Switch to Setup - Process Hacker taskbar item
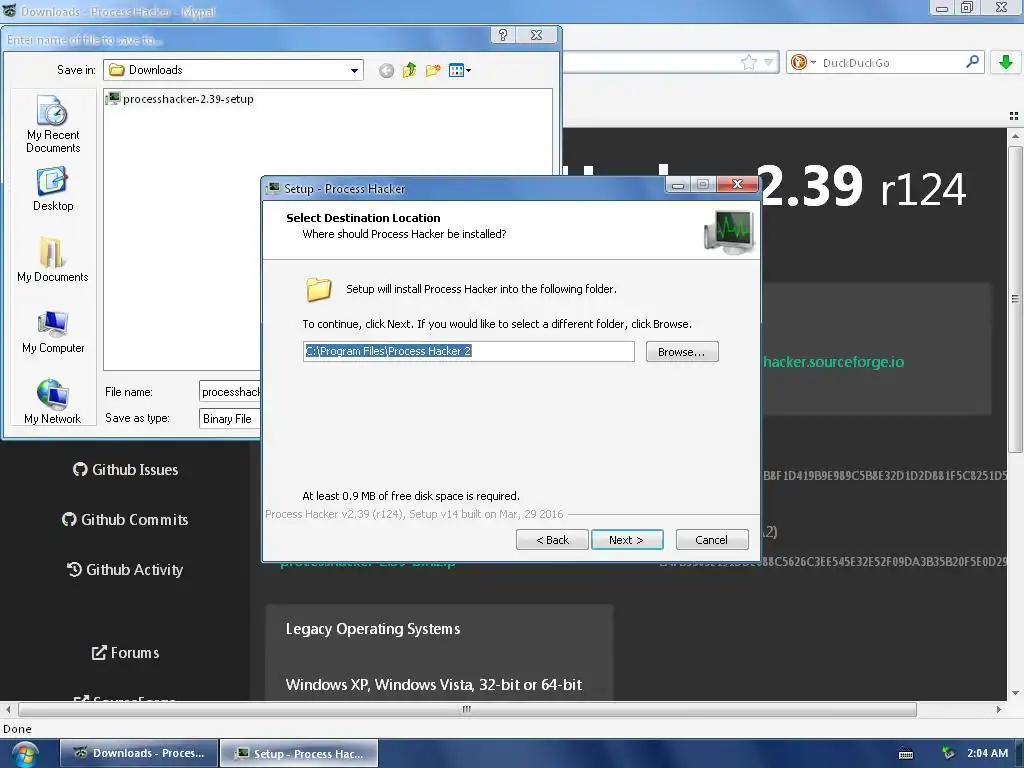The height and width of the screenshot is (768, 1024). [x=300, y=754]
